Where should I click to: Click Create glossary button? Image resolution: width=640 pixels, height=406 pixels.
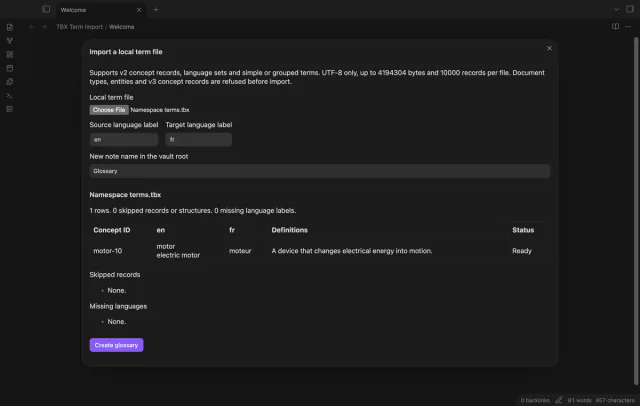(x=116, y=345)
